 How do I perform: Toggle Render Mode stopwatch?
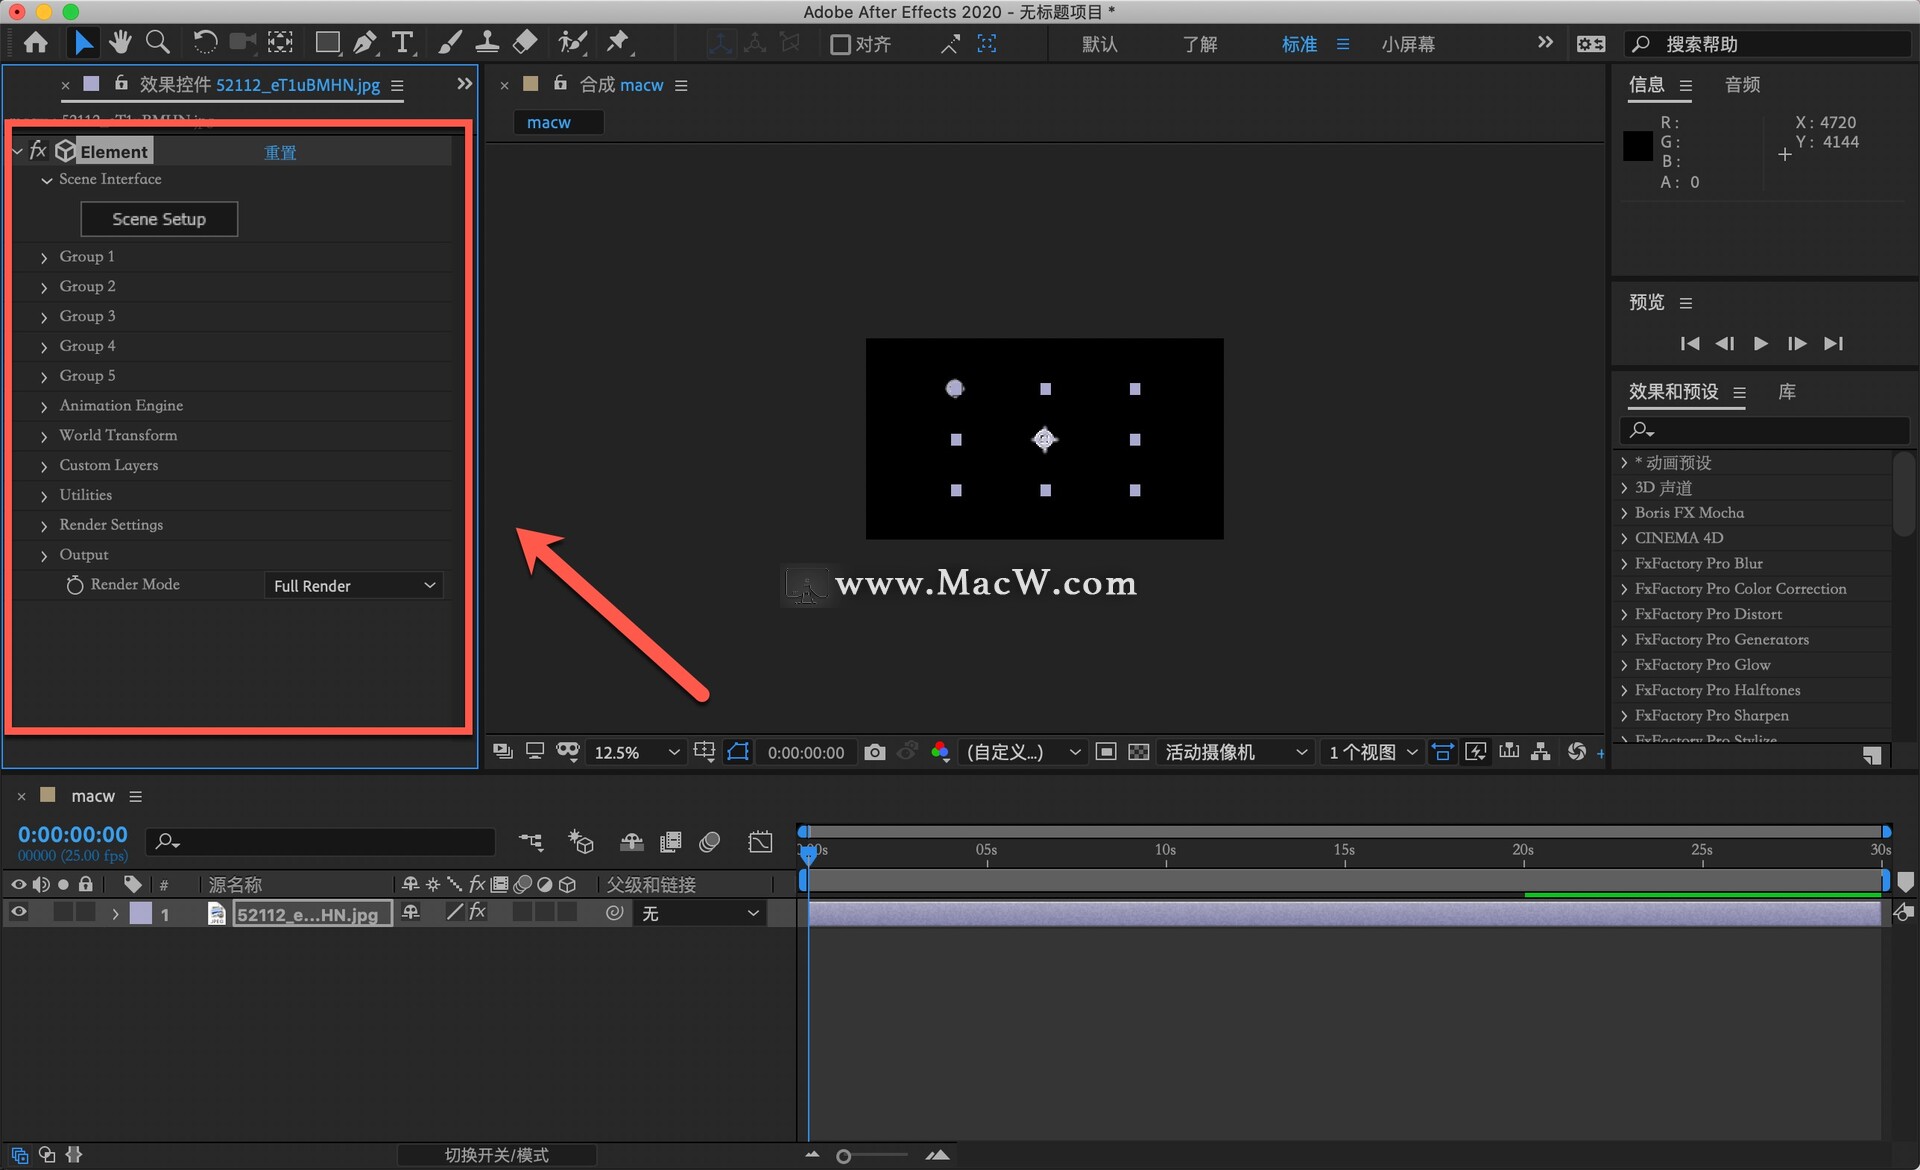point(75,585)
